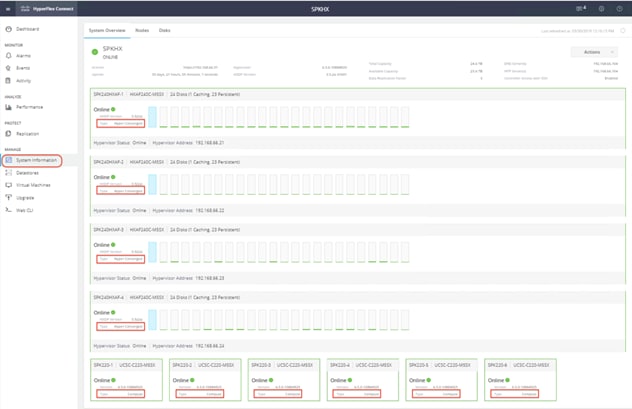Click the green SPKHX cluster online status icon
This screenshot has height=409, width=632.
(x=95, y=52)
